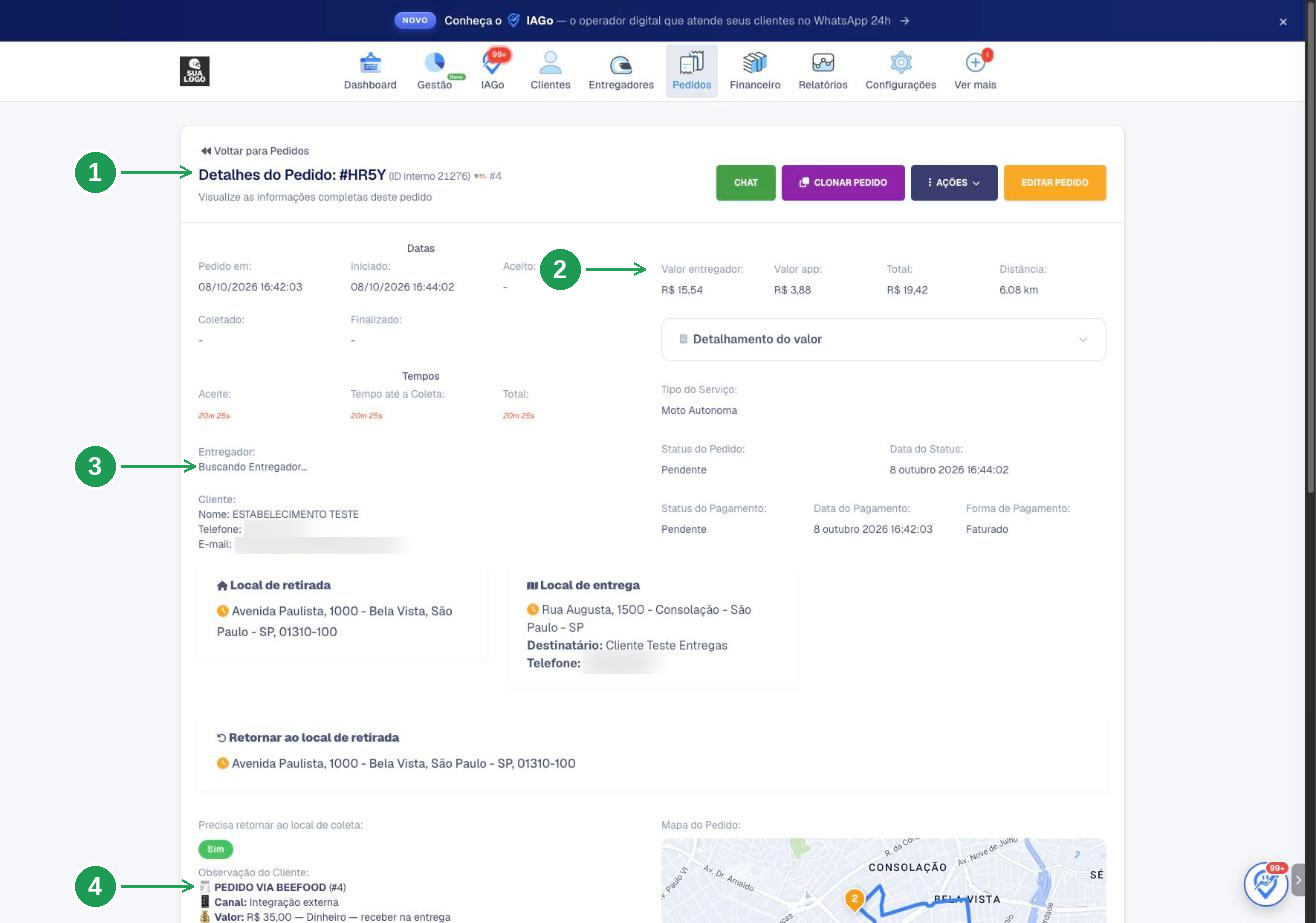
Task: Click the Faturado payment method
Action: click(x=987, y=529)
